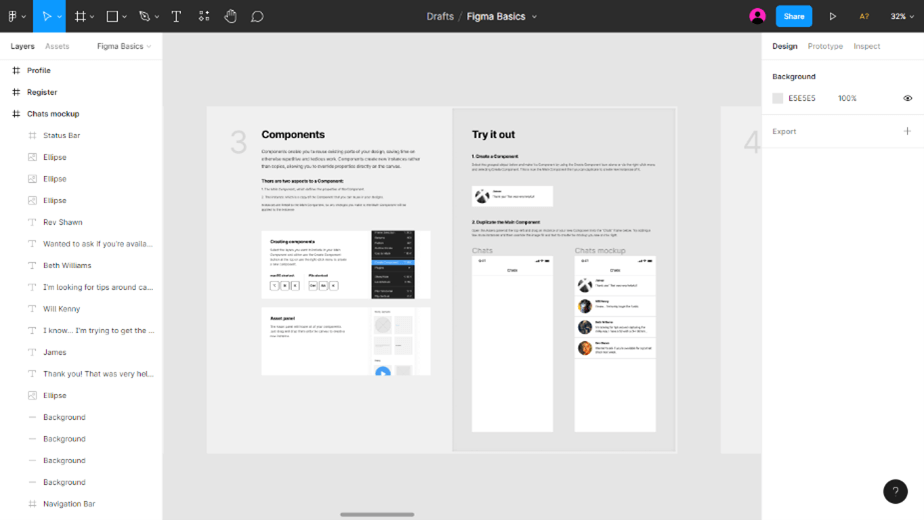Switch to the Assets tab

(x=57, y=46)
